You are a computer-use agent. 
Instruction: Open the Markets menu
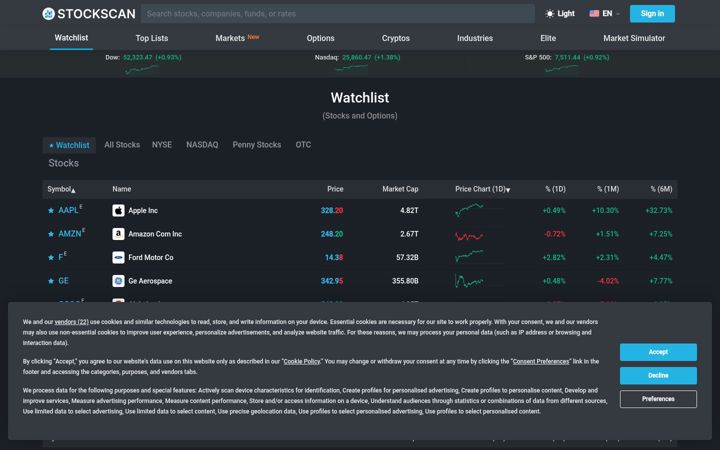pos(230,39)
